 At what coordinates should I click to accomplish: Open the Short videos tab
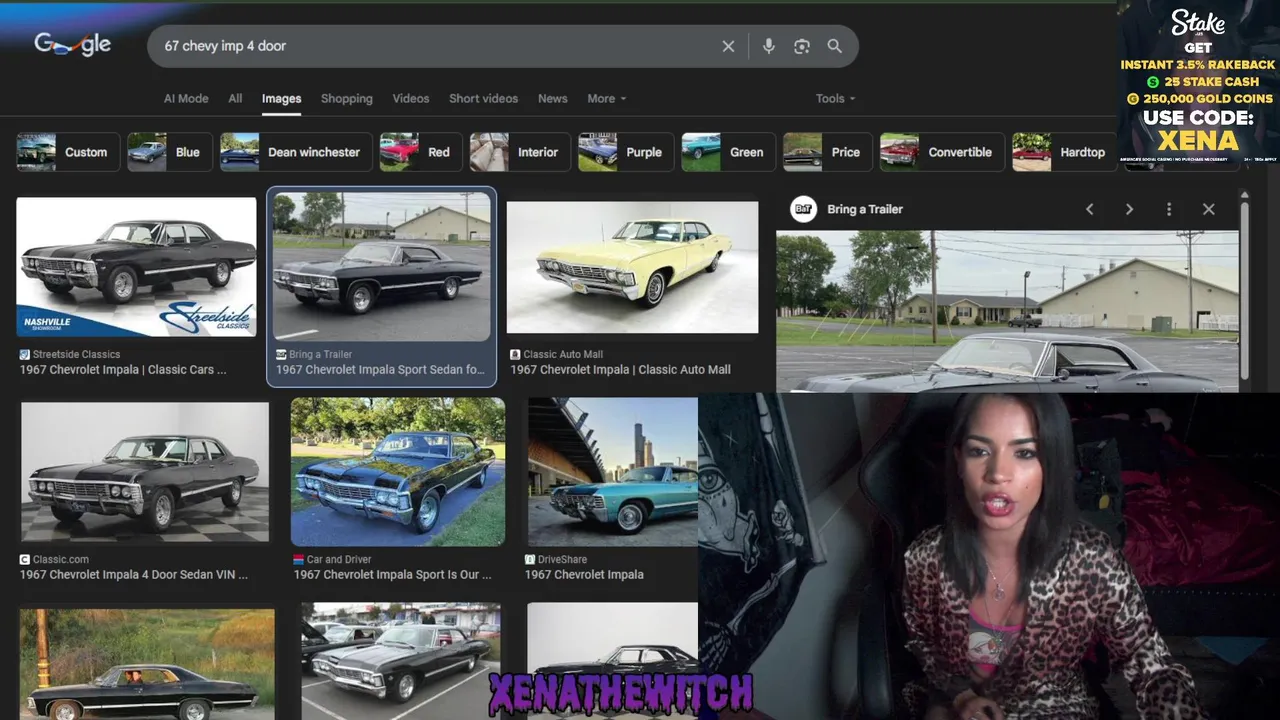[483, 98]
